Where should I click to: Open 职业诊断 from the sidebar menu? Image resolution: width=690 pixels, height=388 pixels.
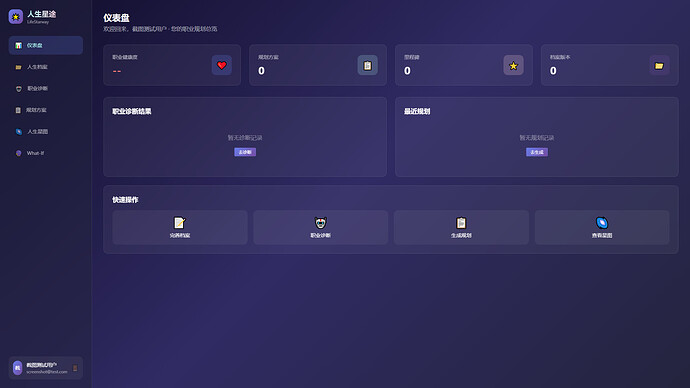click(46, 88)
